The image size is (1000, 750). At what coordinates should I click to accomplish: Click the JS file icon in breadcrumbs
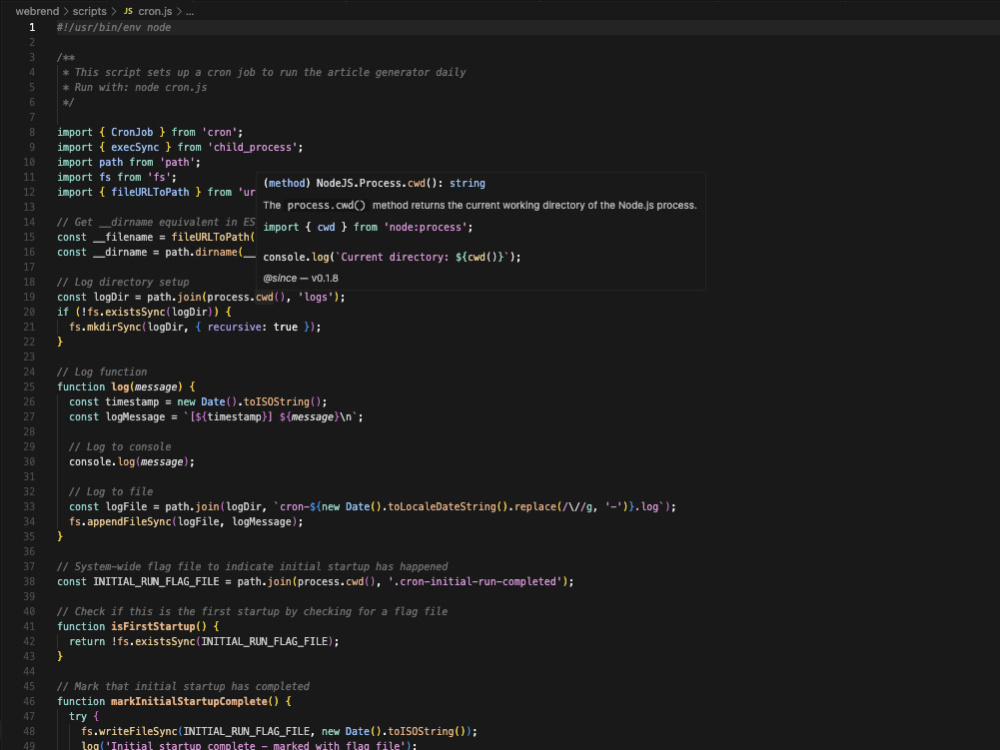128,11
